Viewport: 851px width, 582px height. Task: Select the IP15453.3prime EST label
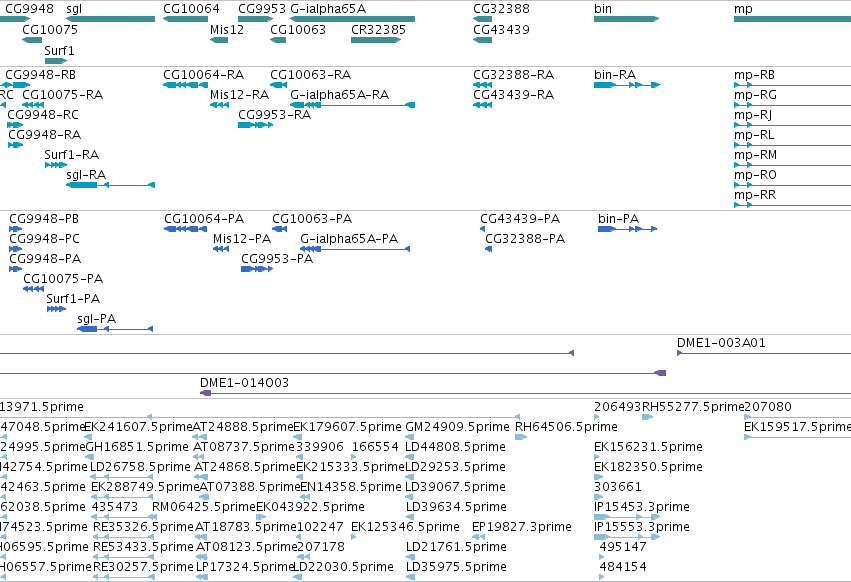coord(642,507)
